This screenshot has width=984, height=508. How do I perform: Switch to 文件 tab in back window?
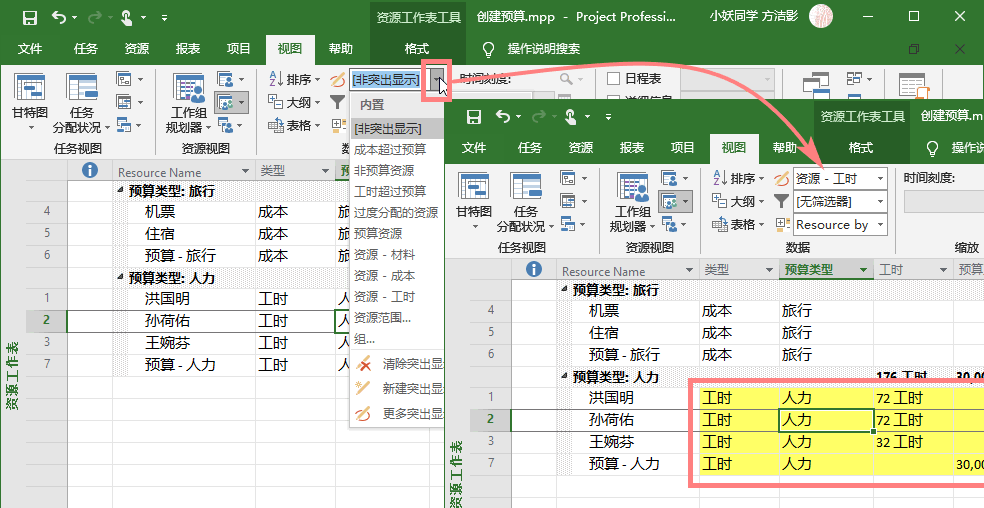[29, 48]
